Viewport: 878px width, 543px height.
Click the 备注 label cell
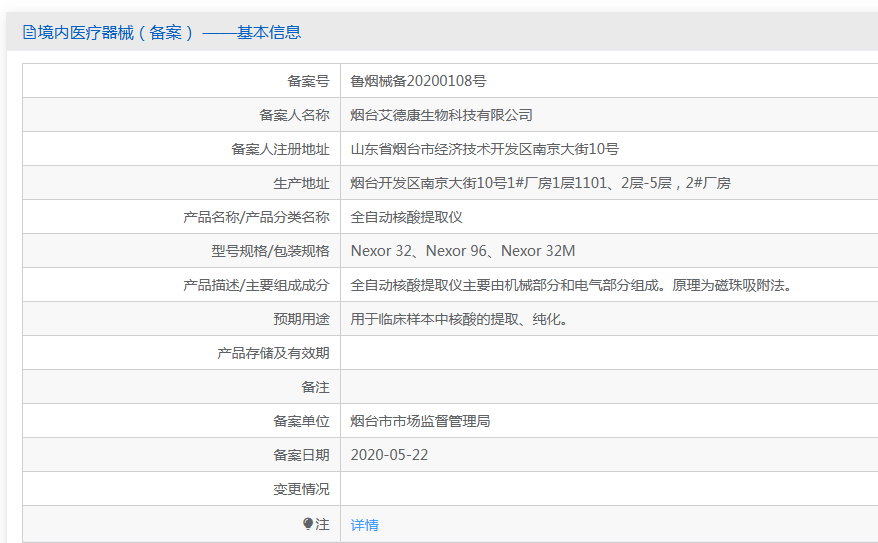click(181, 387)
